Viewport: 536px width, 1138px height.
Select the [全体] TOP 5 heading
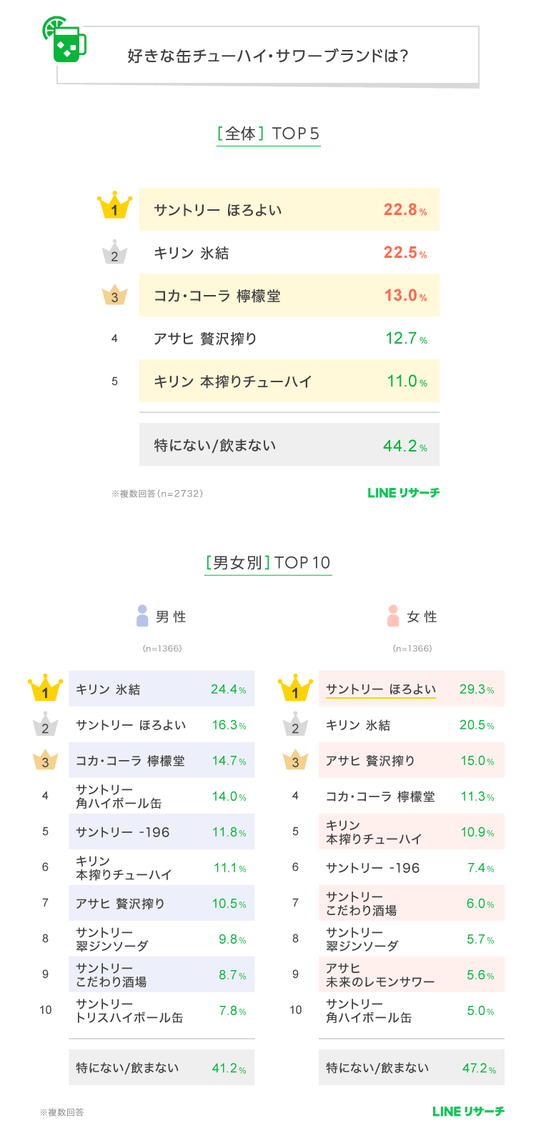coord(268,134)
